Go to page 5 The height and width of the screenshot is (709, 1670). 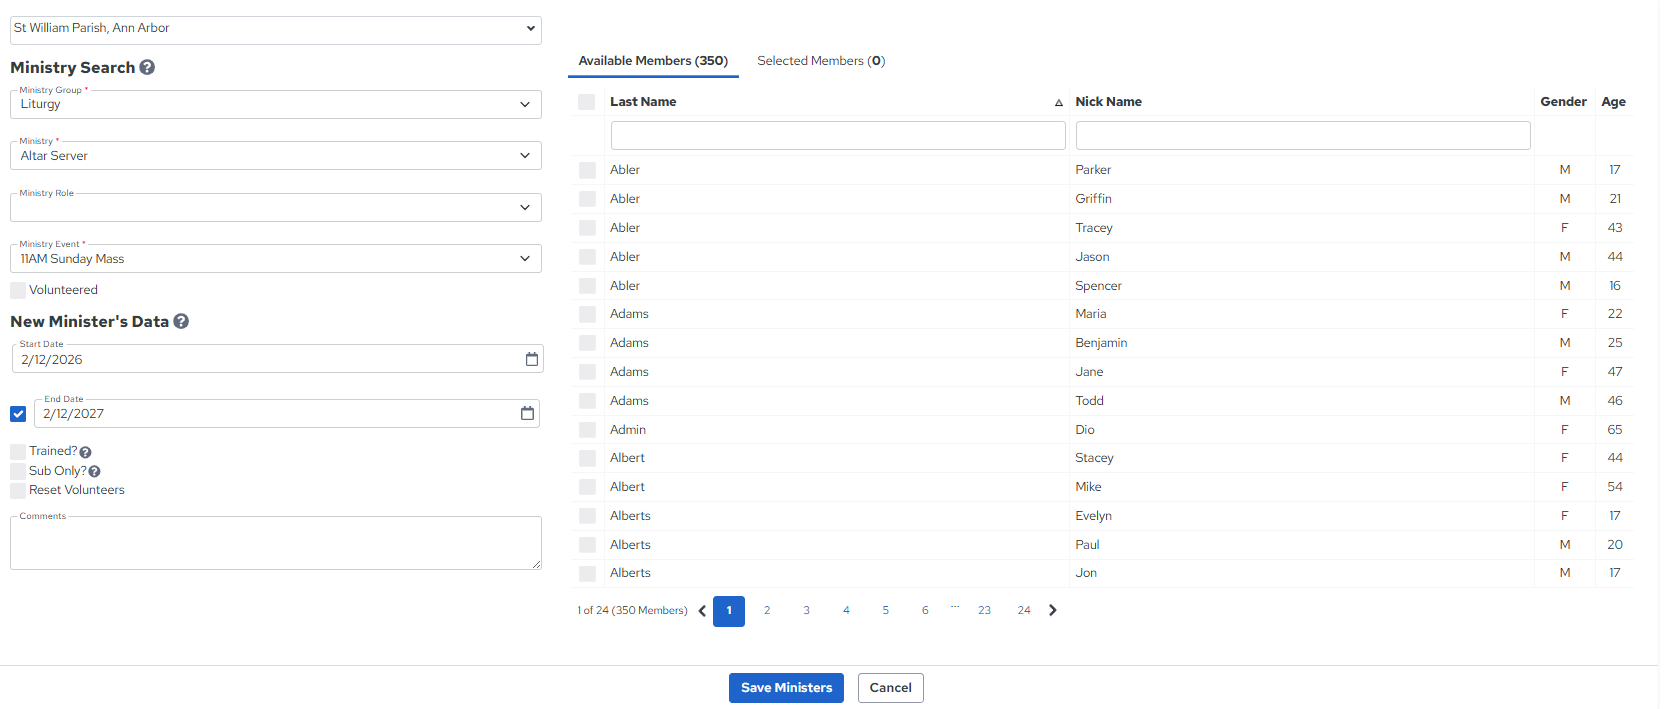coord(885,610)
